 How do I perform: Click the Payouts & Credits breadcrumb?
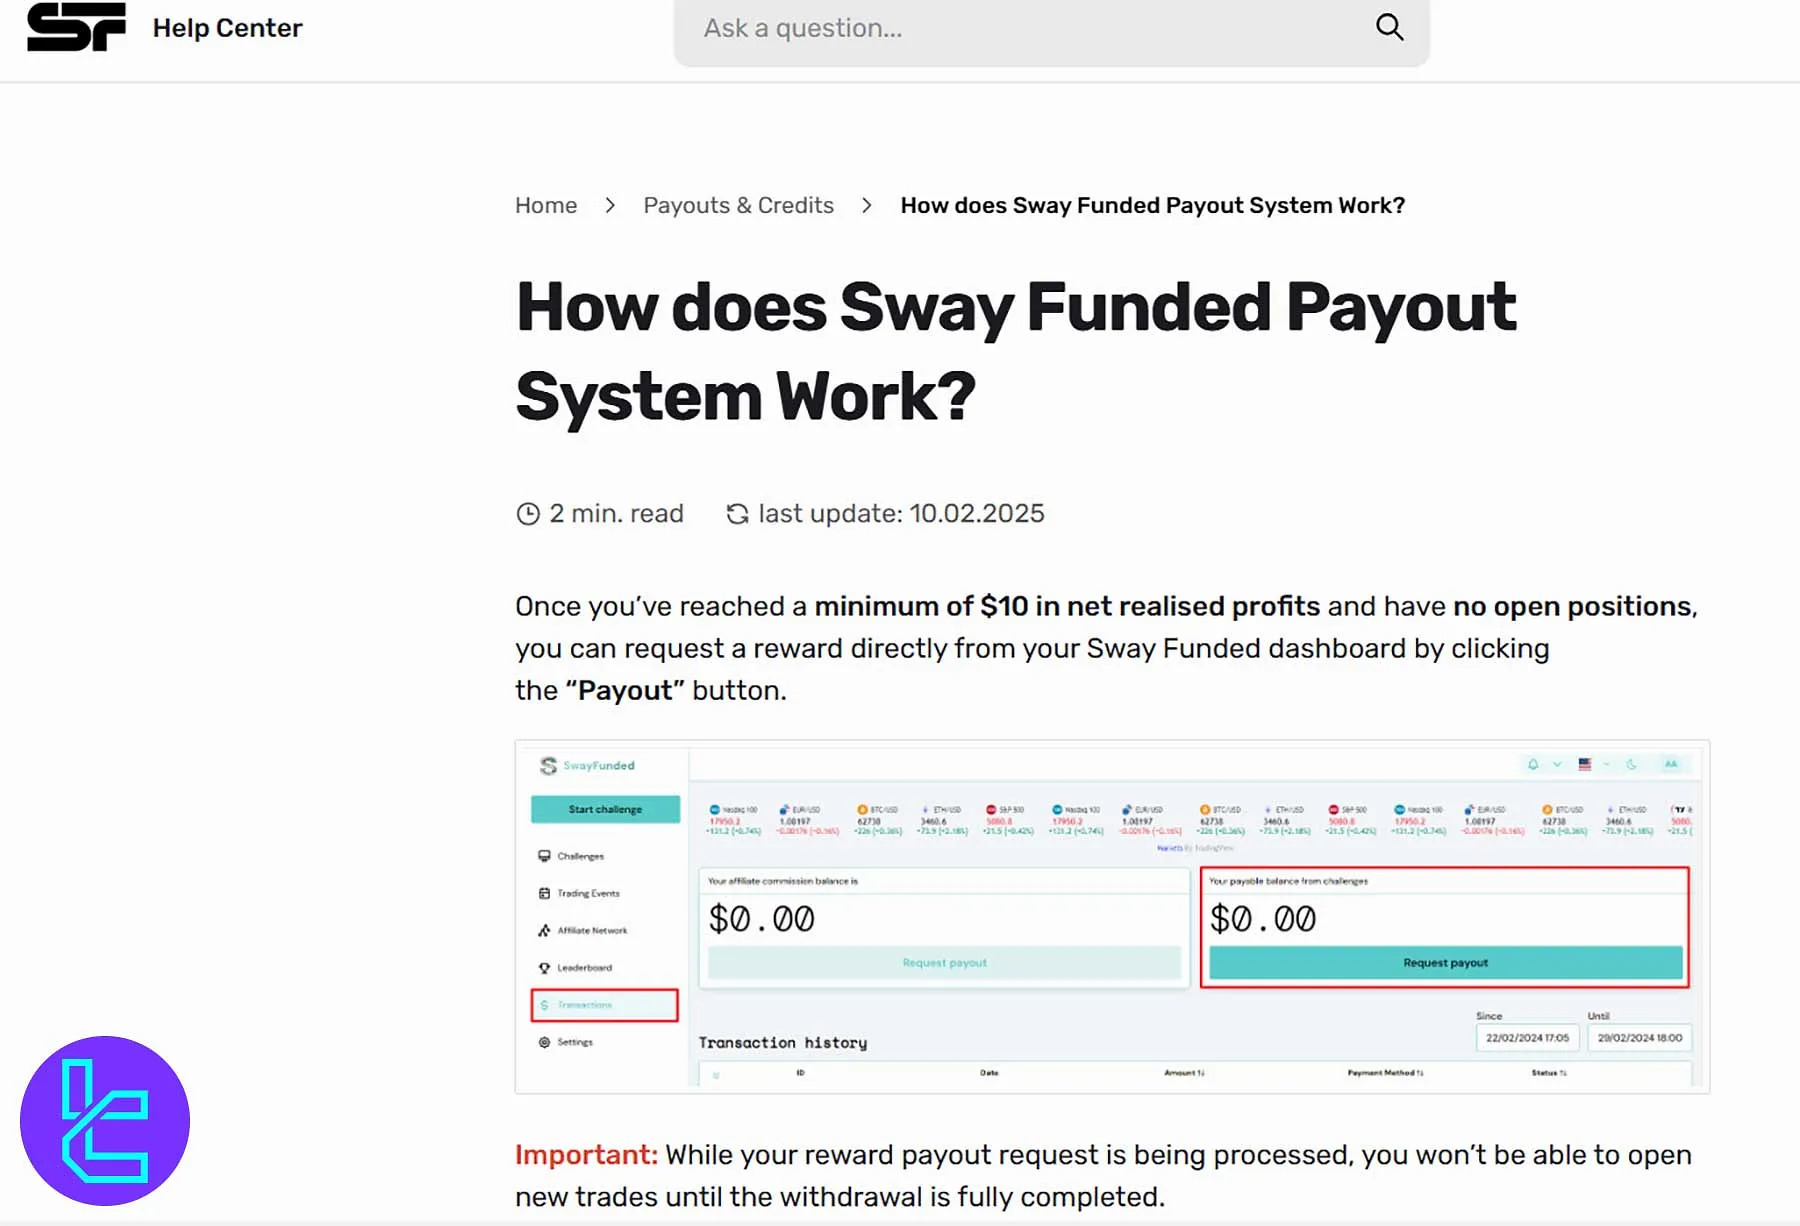pyautogui.click(x=738, y=205)
